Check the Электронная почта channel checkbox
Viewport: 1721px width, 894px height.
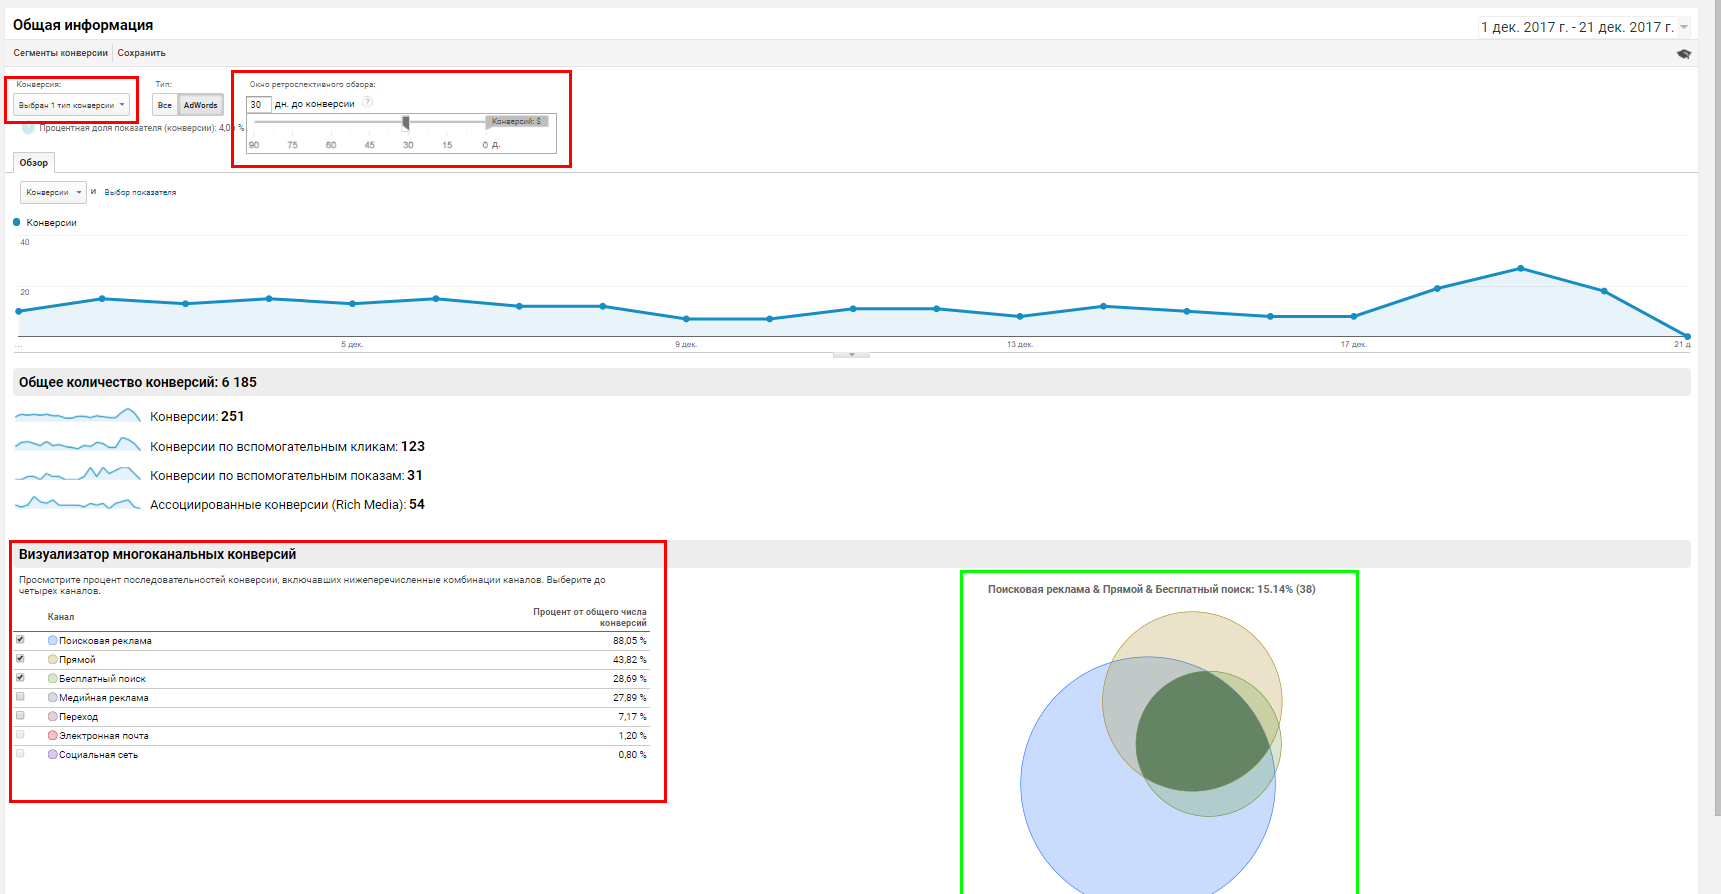[x=20, y=734]
